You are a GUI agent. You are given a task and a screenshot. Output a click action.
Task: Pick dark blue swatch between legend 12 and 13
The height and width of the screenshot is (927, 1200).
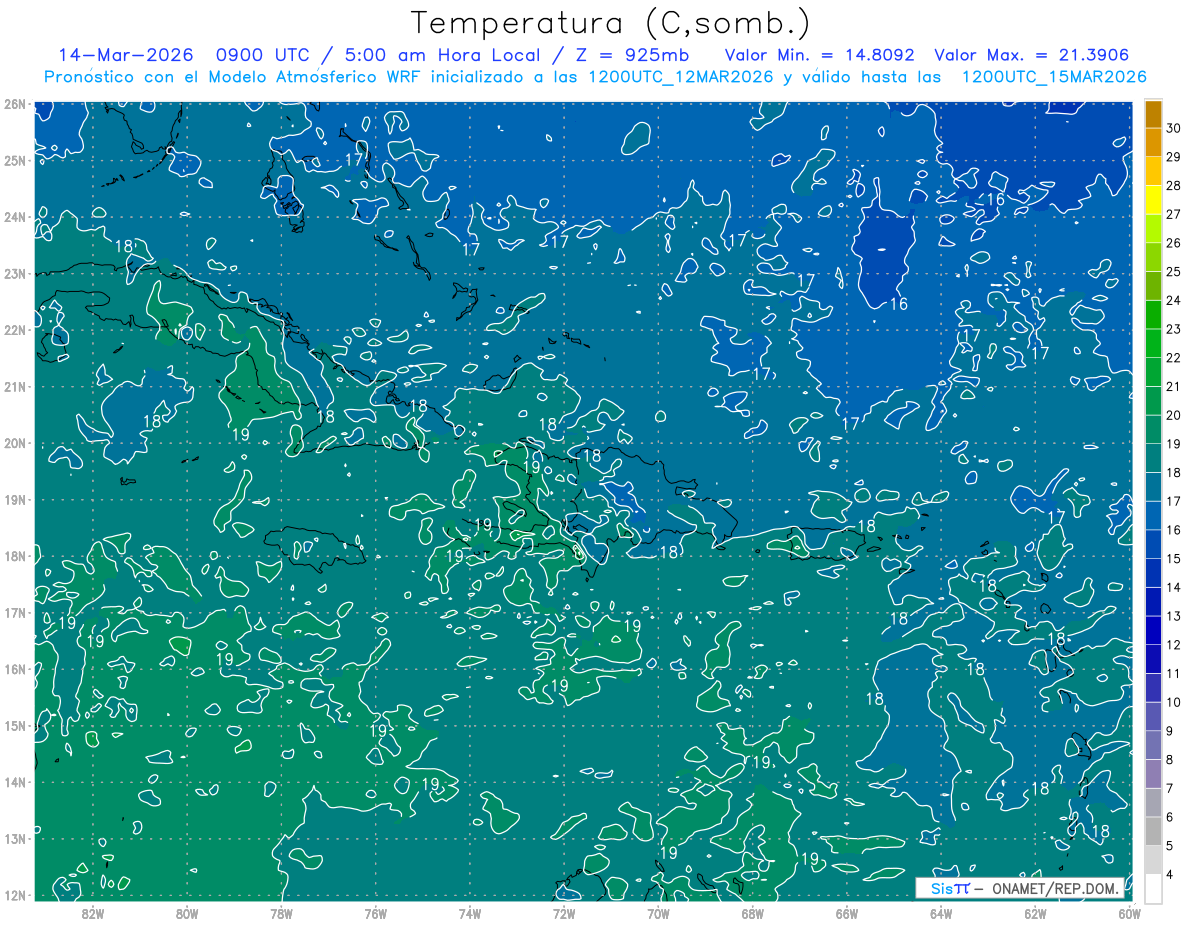[x=1154, y=631]
